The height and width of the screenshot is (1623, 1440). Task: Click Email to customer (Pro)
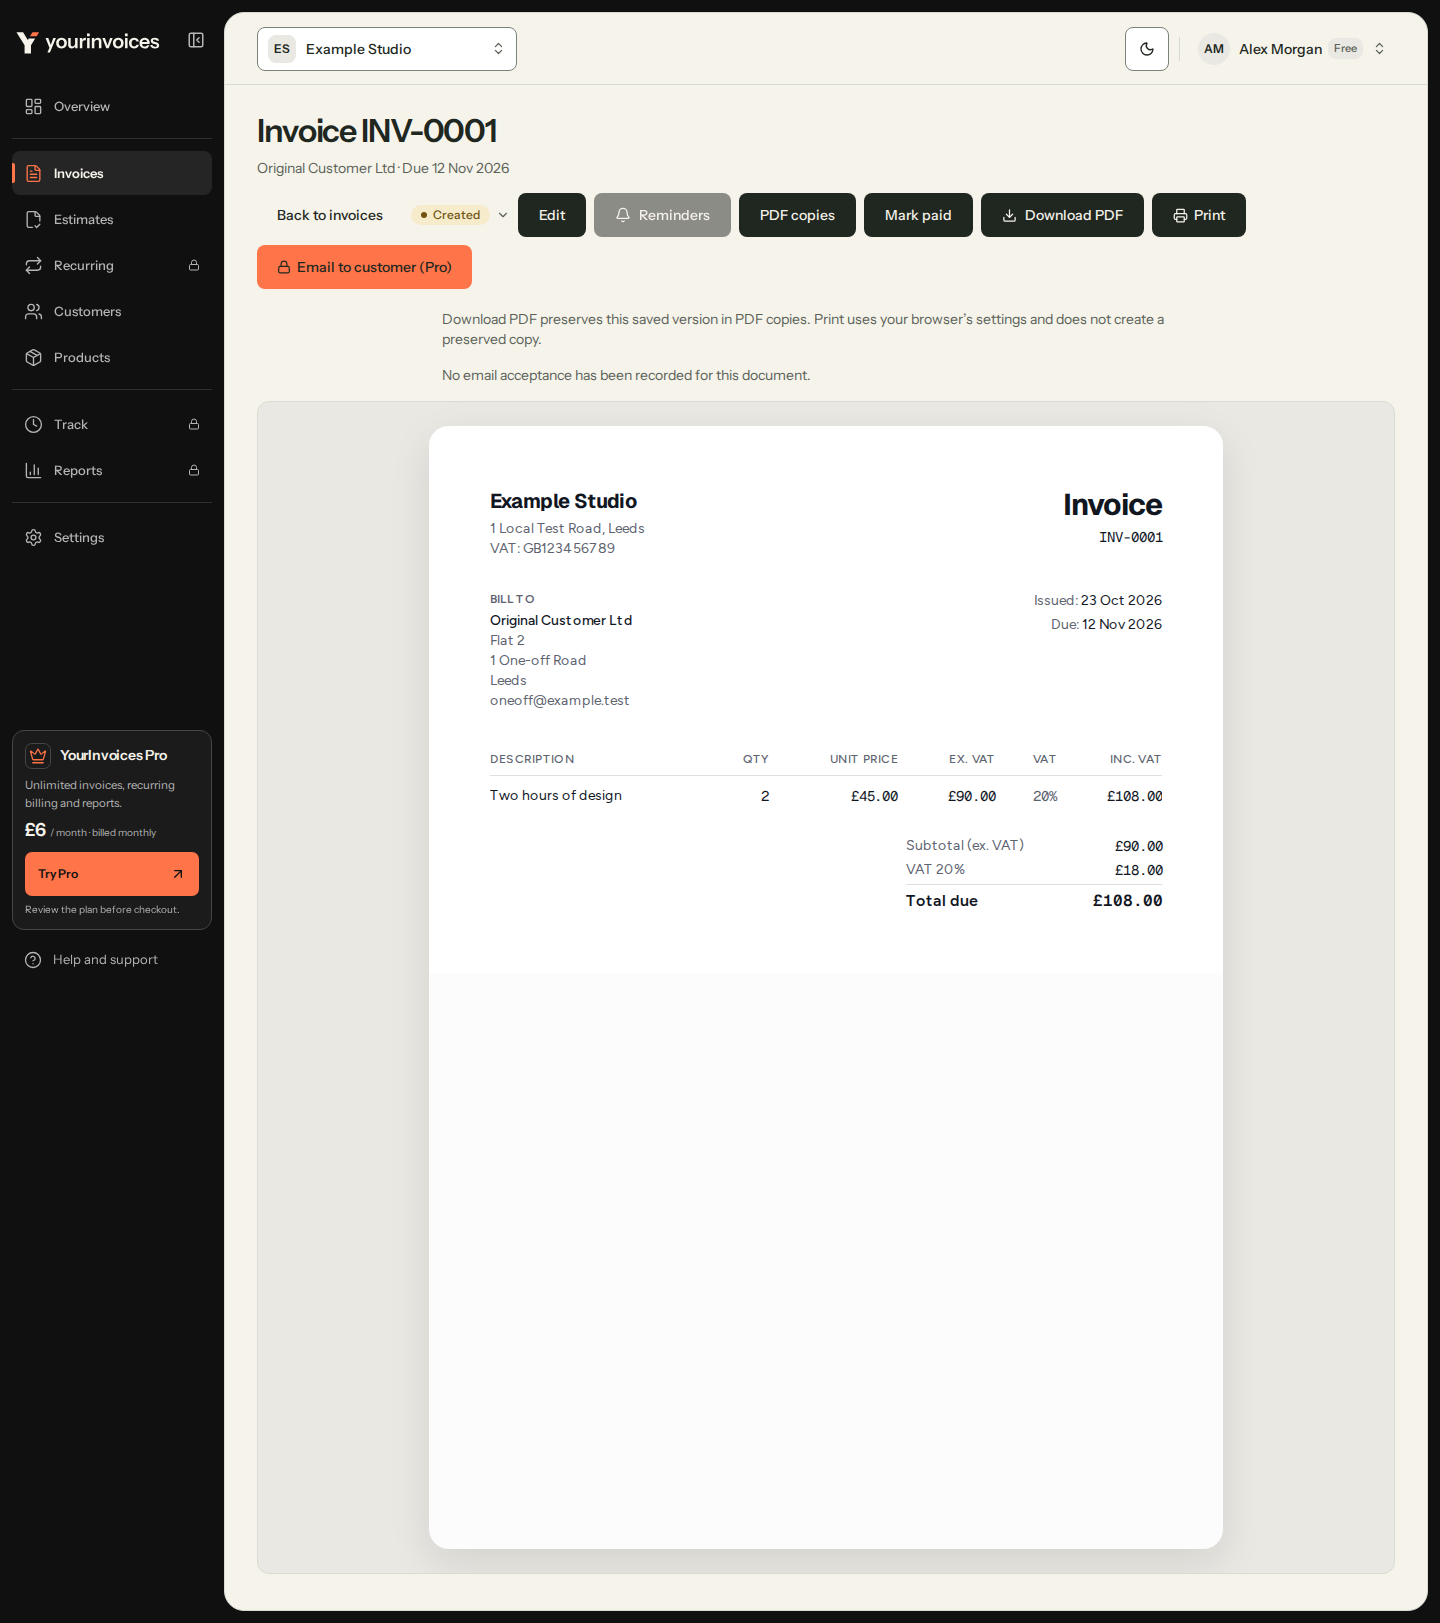click(364, 267)
